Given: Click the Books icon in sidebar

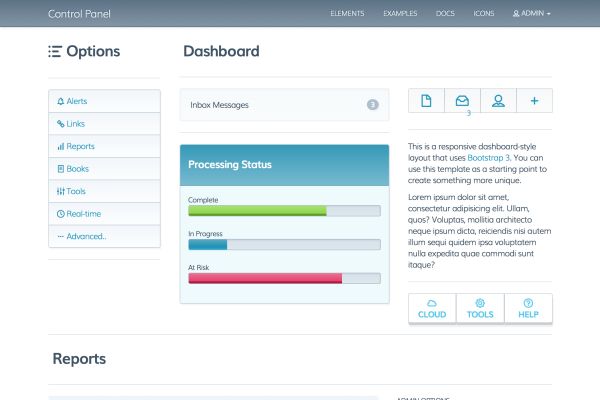Looking at the screenshot, I should tap(60, 169).
